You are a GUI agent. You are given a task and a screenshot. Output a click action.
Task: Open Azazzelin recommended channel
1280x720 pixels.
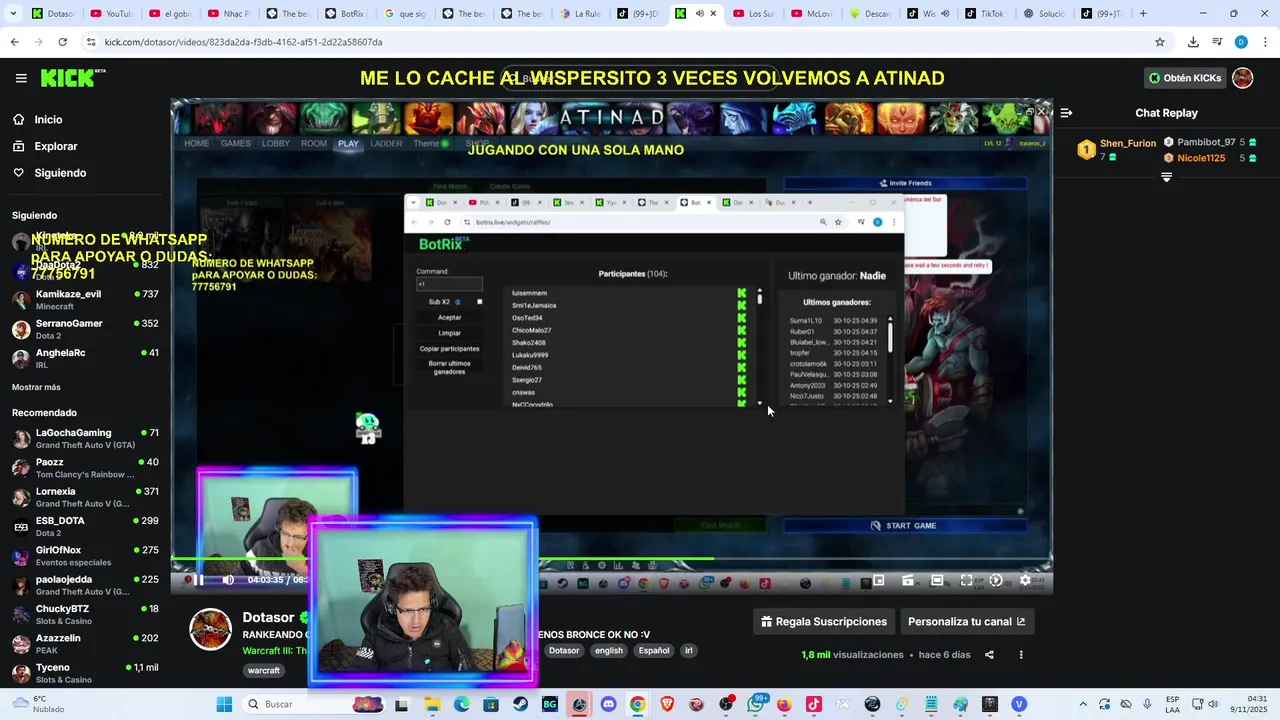pos(85,644)
